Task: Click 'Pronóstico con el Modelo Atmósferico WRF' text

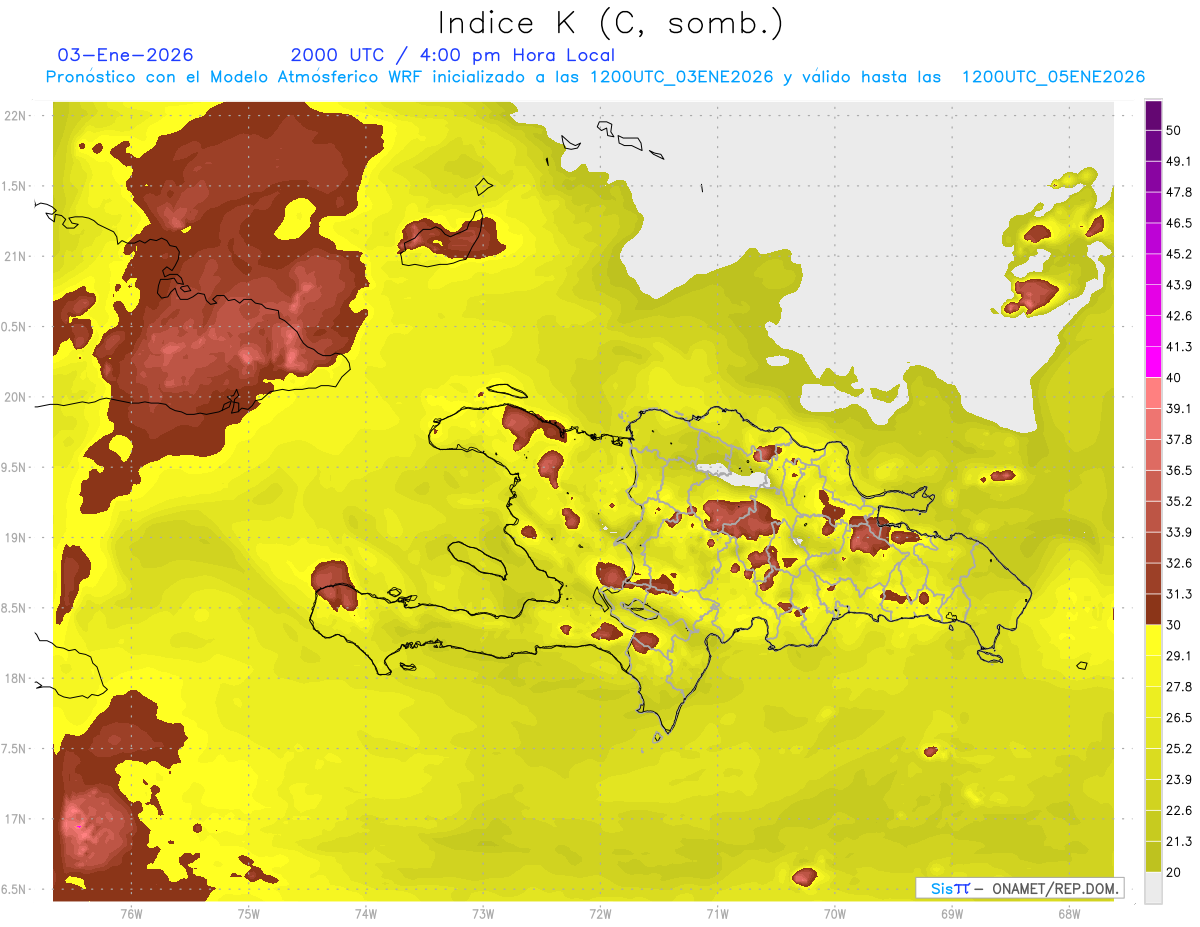Action: coord(237,77)
